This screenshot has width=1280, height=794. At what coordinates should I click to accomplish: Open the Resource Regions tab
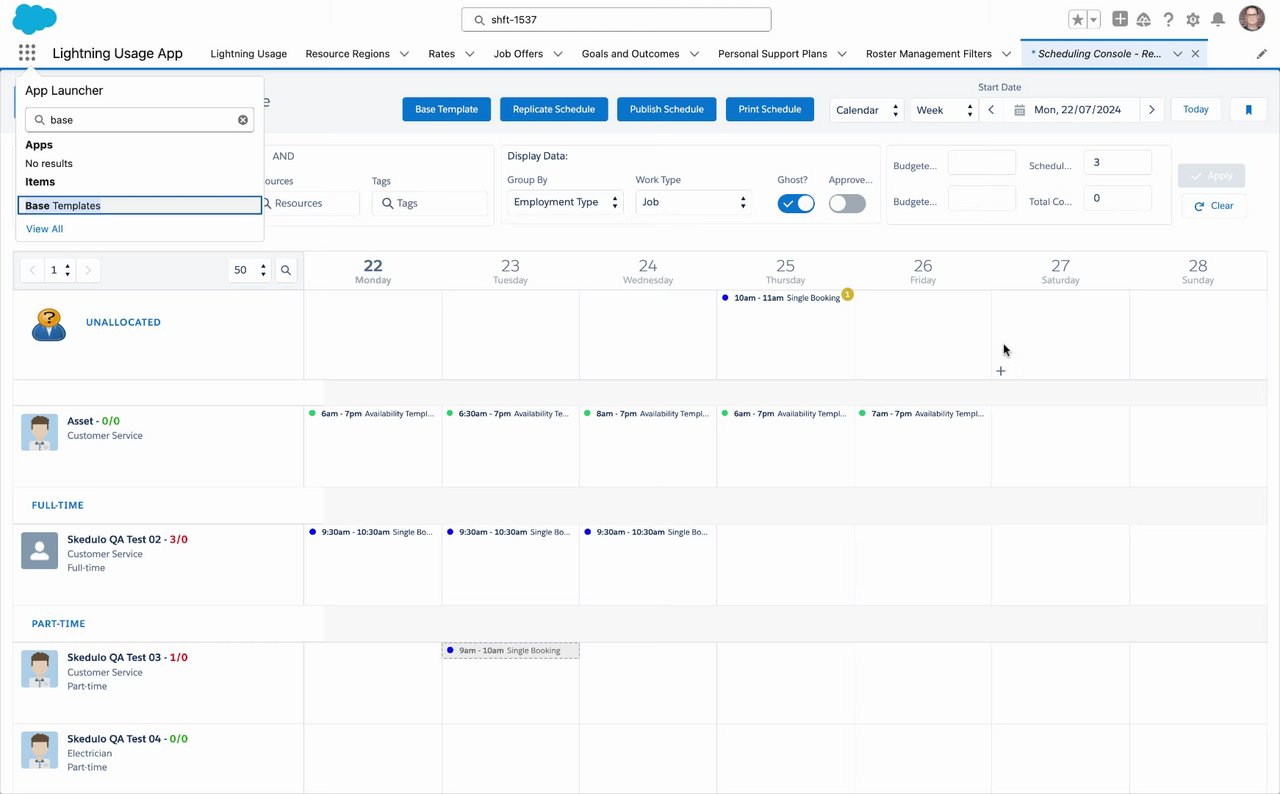pos(348,54)
